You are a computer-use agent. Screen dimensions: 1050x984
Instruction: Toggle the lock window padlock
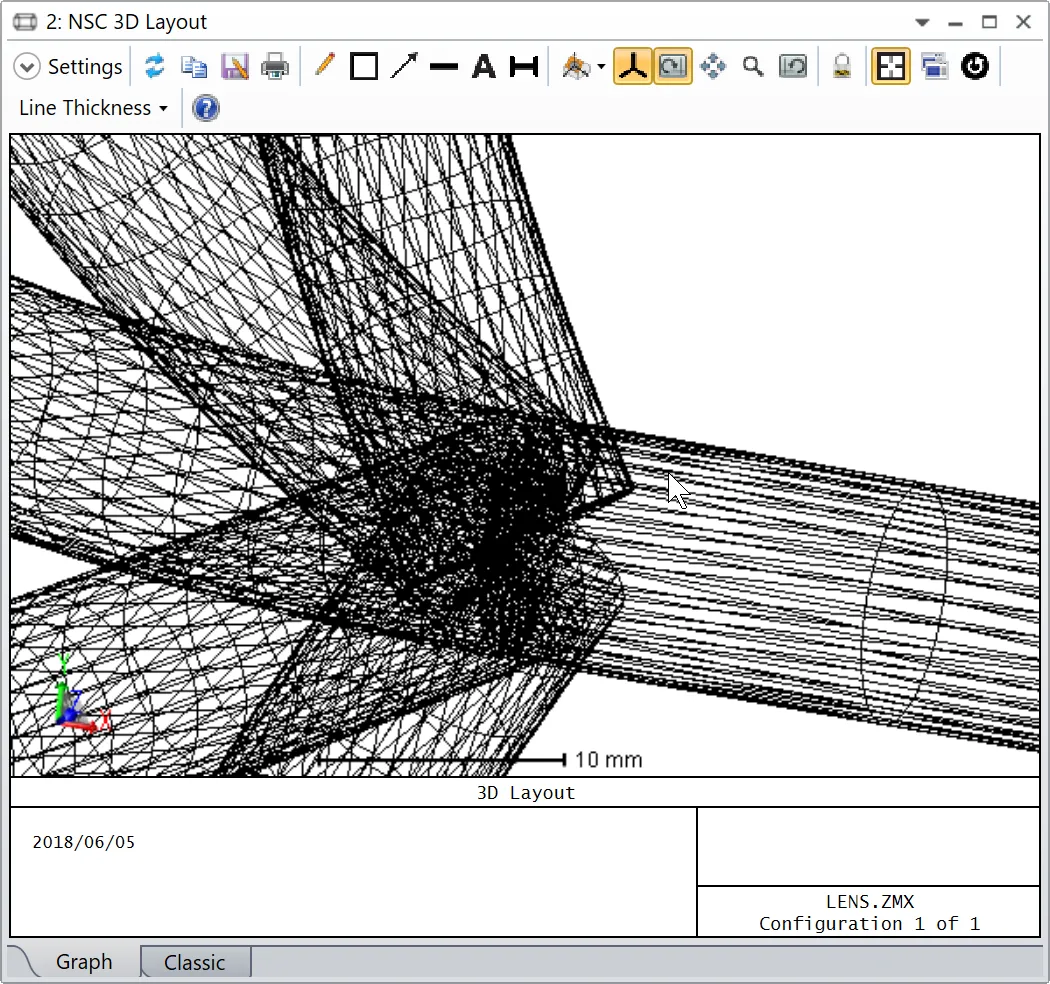click(842, 66)
